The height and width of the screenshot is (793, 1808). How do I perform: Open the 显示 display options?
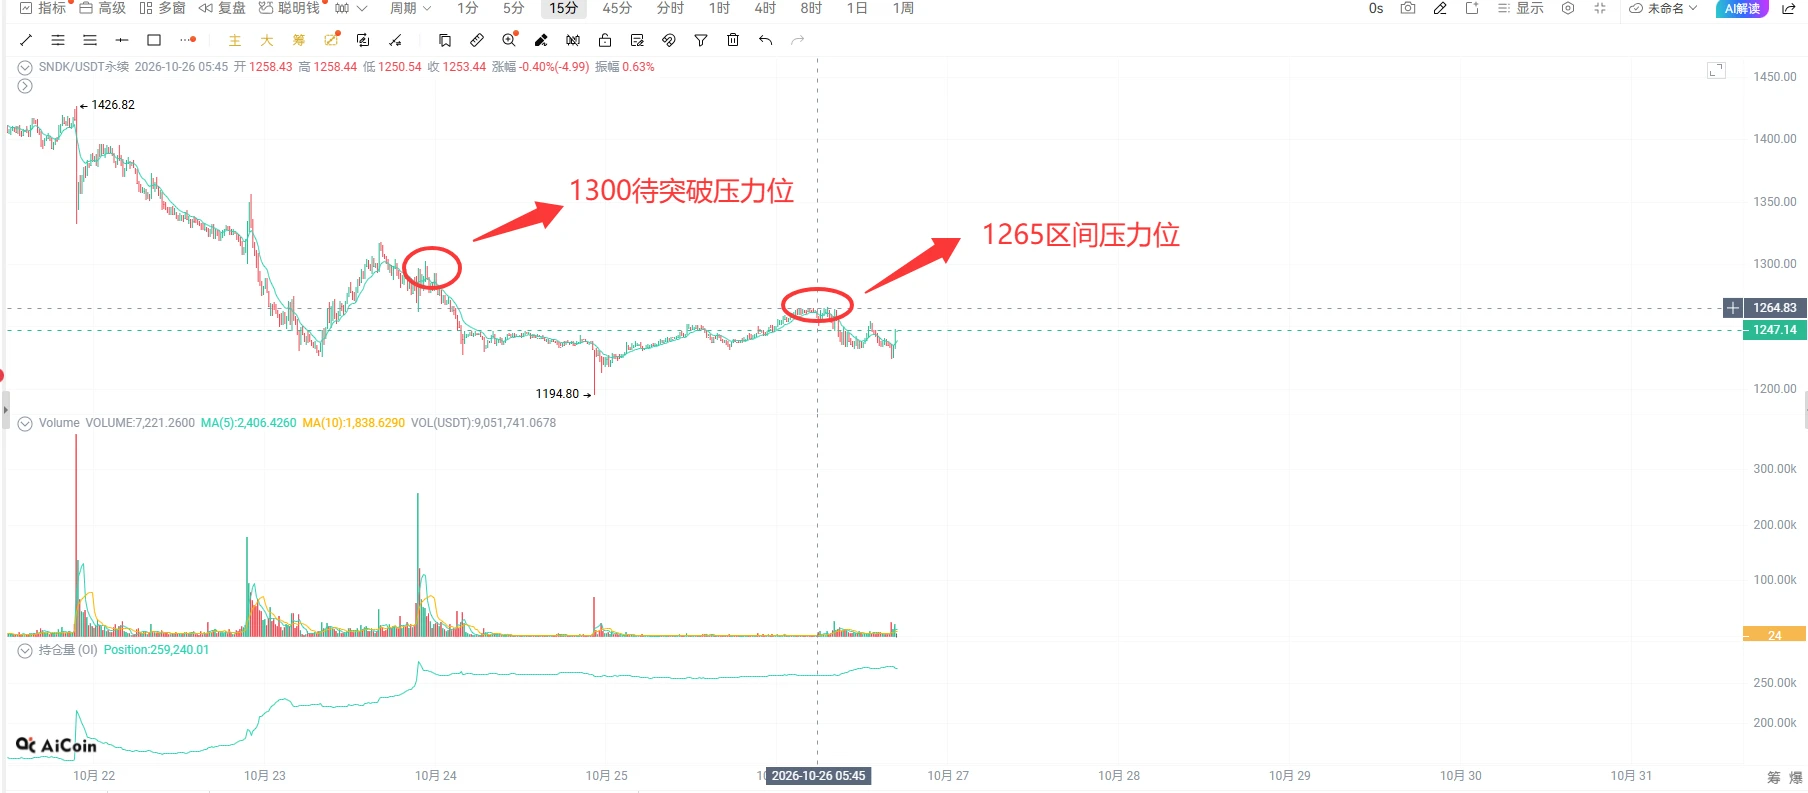1520,8
